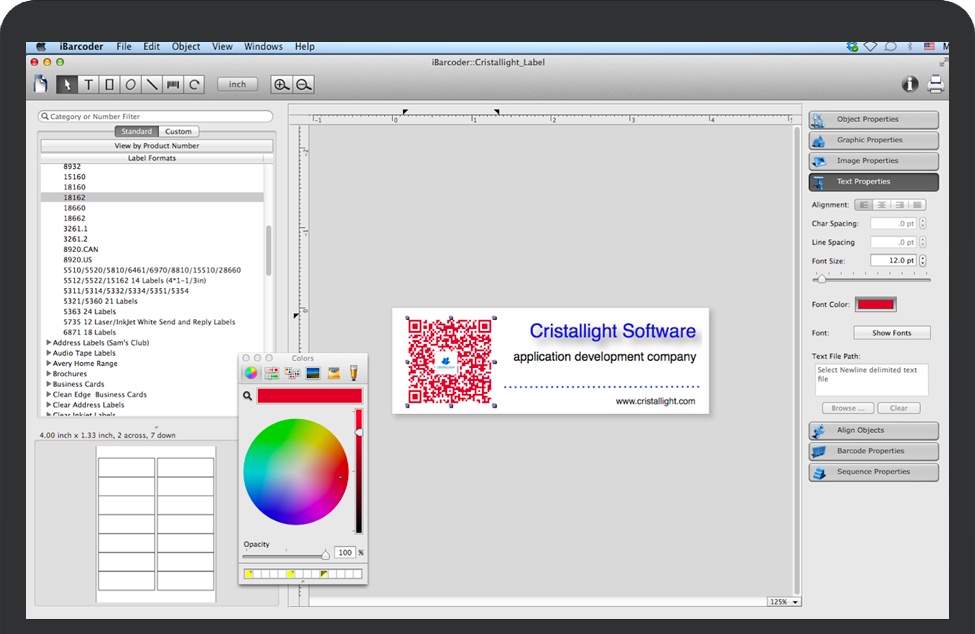Set text alignment to justified
Image resolution: width=975 pixels, height=634 pixels.
pyautogui.click(x=917, y=205)
